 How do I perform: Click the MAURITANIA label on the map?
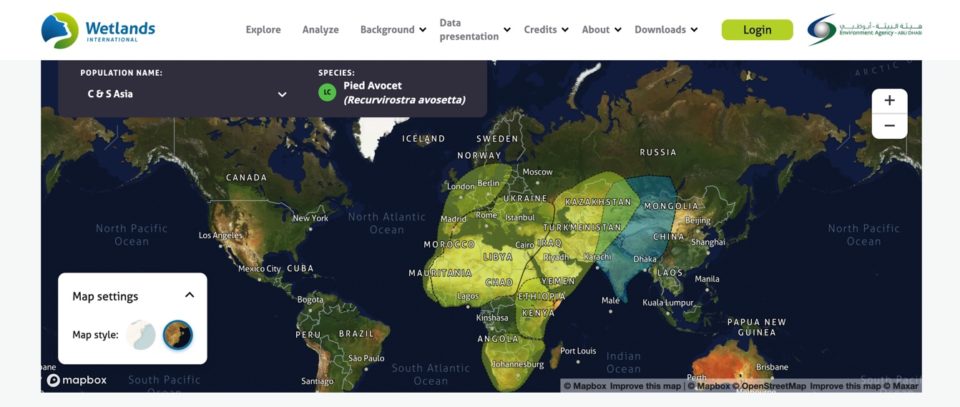(x=440, y=273)
